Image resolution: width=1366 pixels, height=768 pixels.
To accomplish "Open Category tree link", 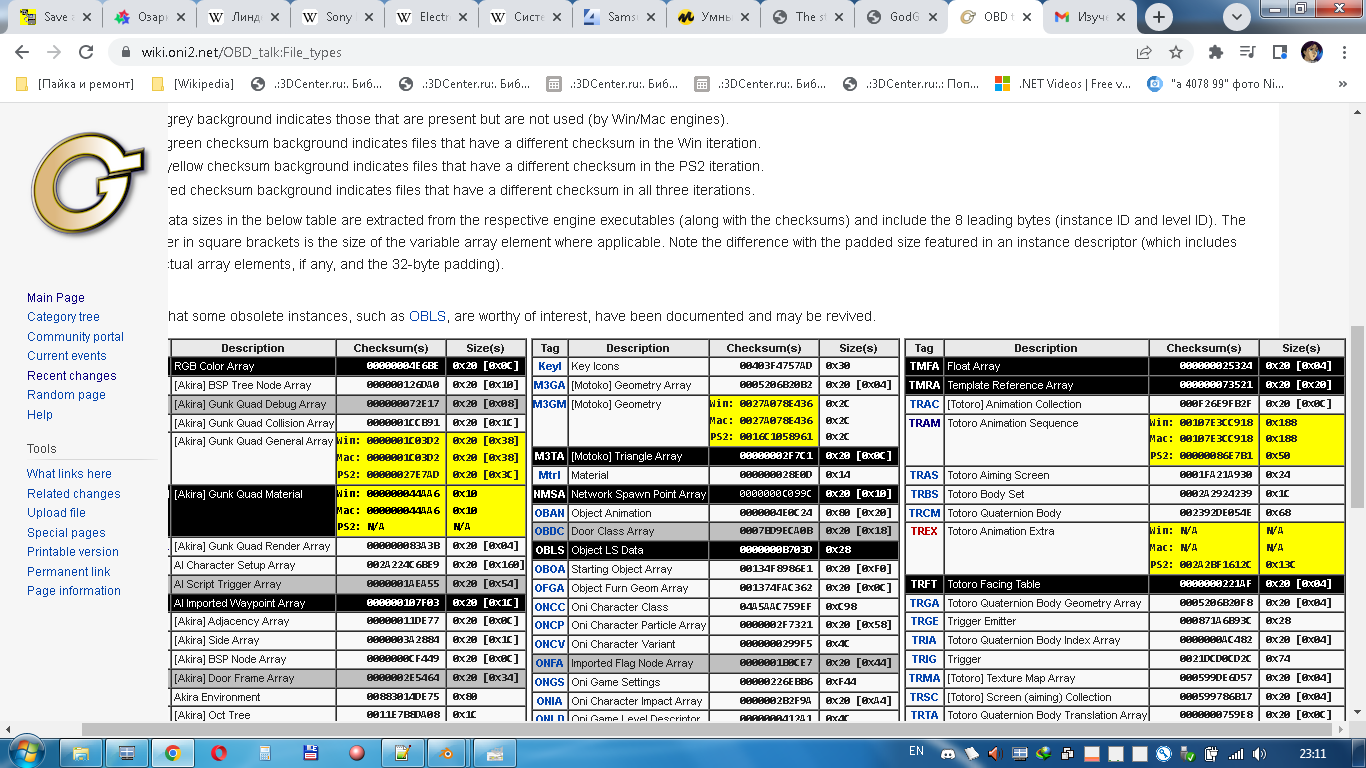I will pyautogui.click(x=63, y=317).
